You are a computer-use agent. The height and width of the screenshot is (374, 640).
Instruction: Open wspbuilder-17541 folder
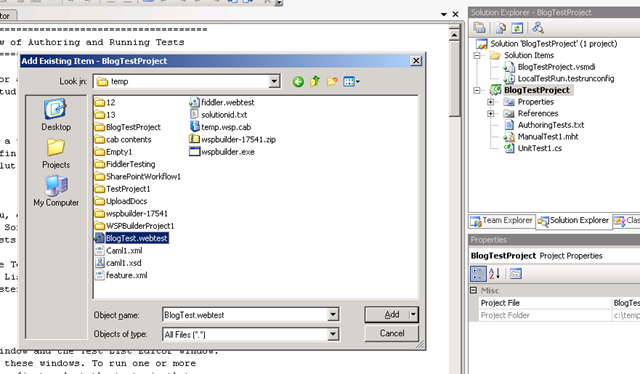(x=131, y=214)
